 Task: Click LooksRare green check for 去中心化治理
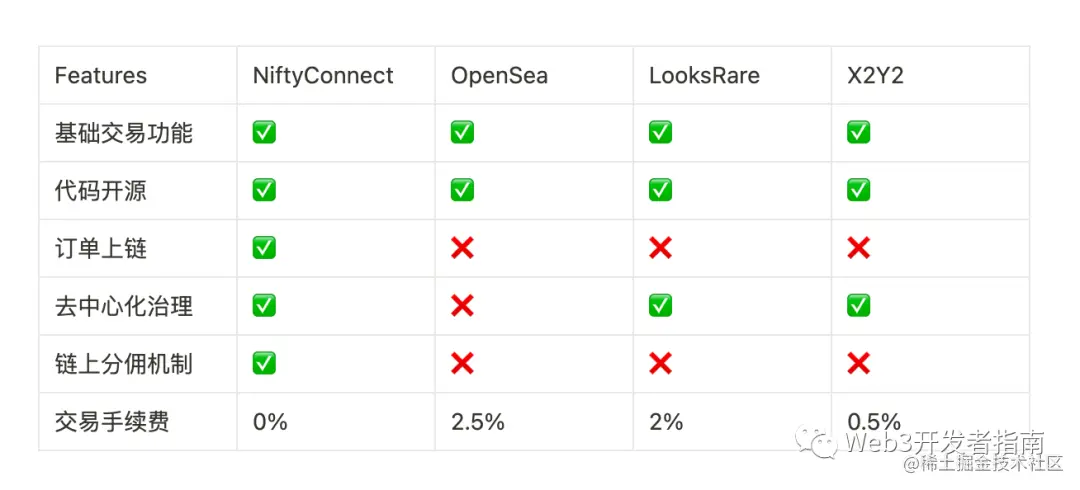click(660, 306)
